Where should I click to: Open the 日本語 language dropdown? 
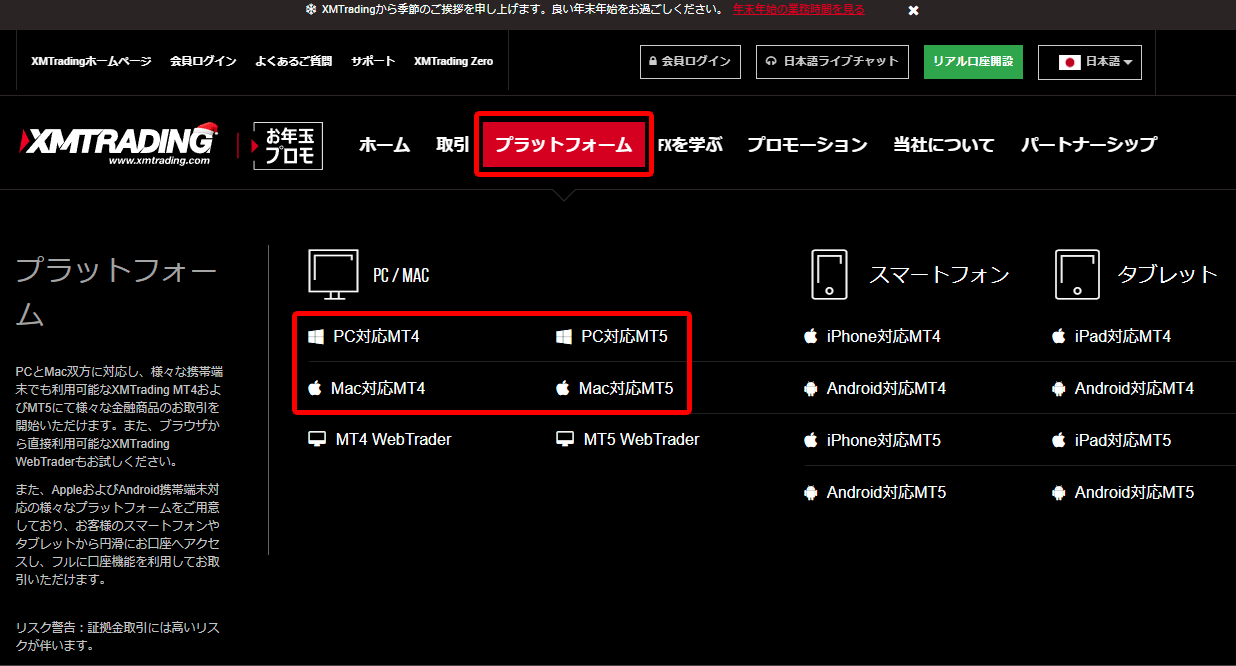click(1089, 62)
